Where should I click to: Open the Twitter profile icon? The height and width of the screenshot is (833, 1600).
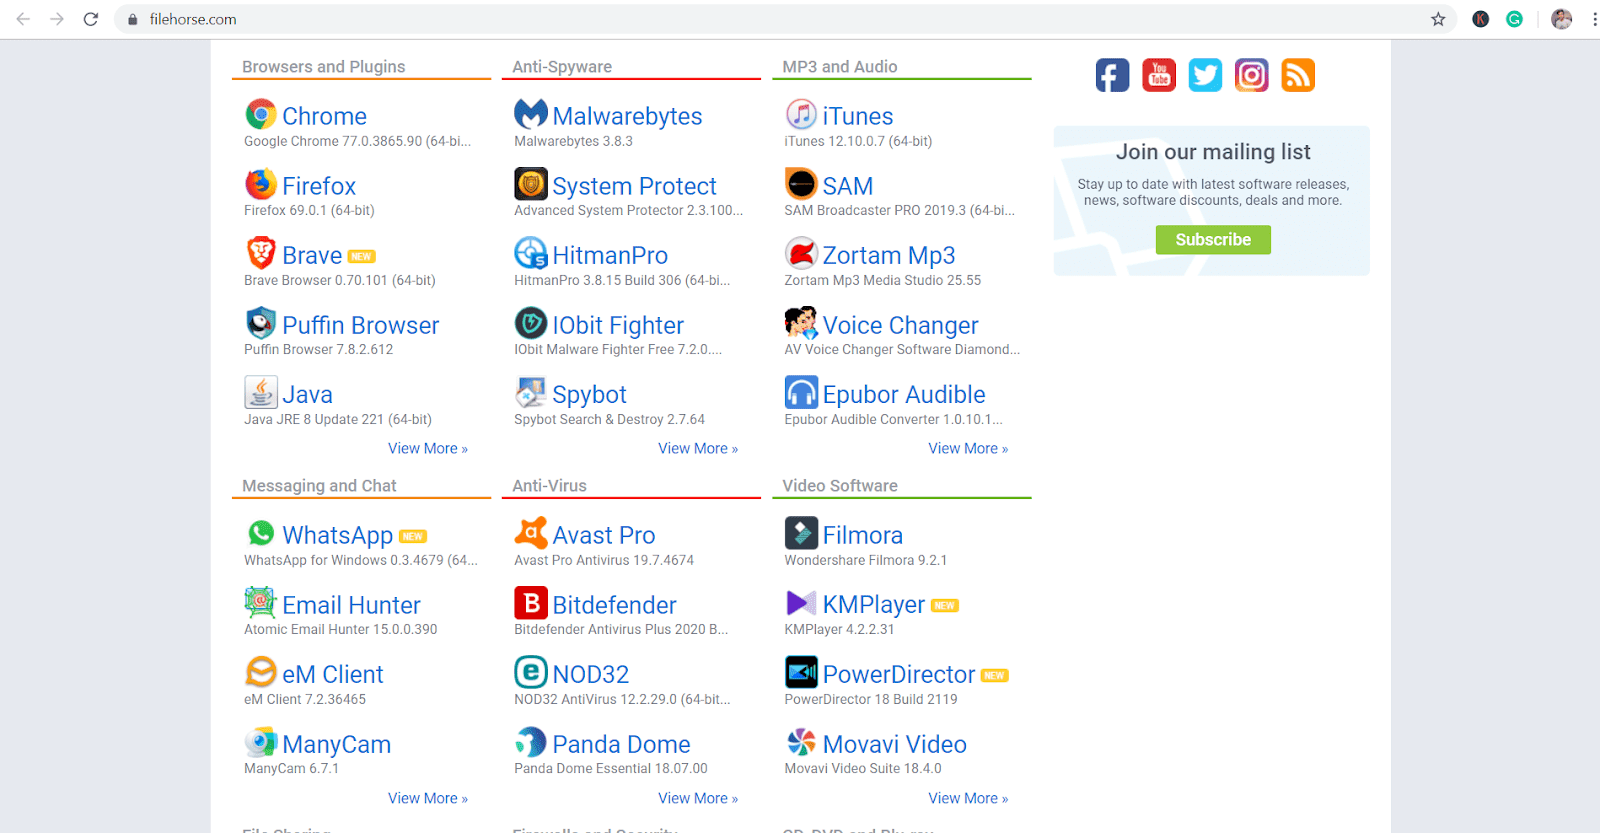point(1205,75)
